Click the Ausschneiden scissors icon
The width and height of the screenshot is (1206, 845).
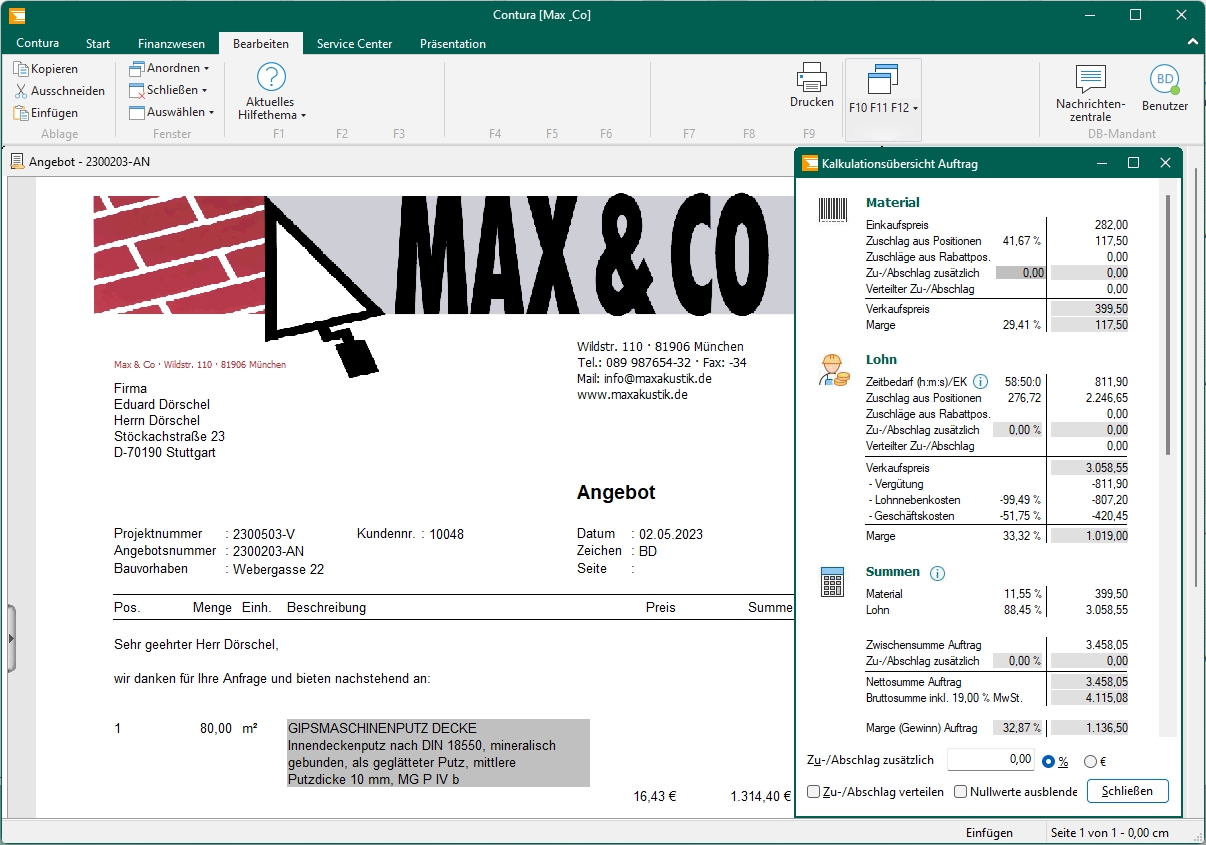point(21,91)
